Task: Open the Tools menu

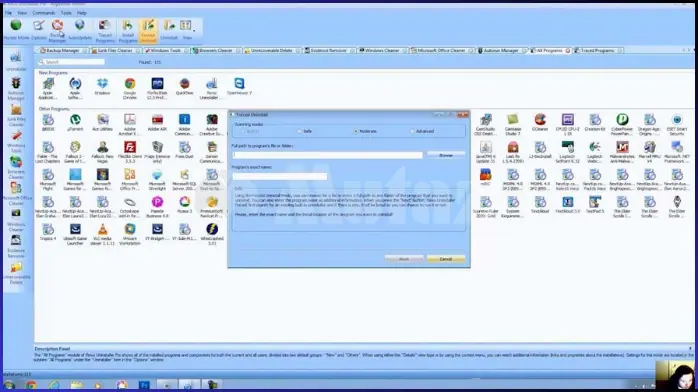Action: pos(66,13)
